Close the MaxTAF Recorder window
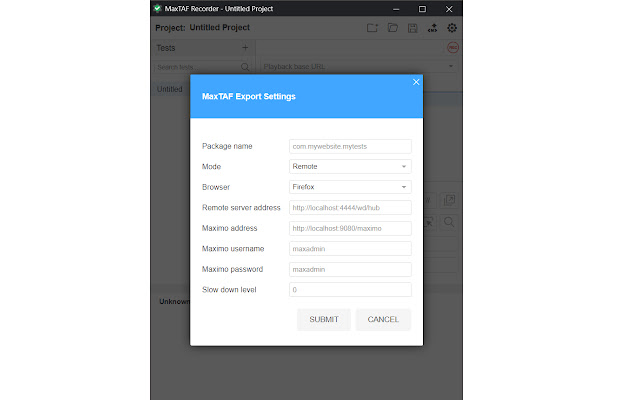The width and height of the screenshot is (640, 400). (x=449, y=9)
